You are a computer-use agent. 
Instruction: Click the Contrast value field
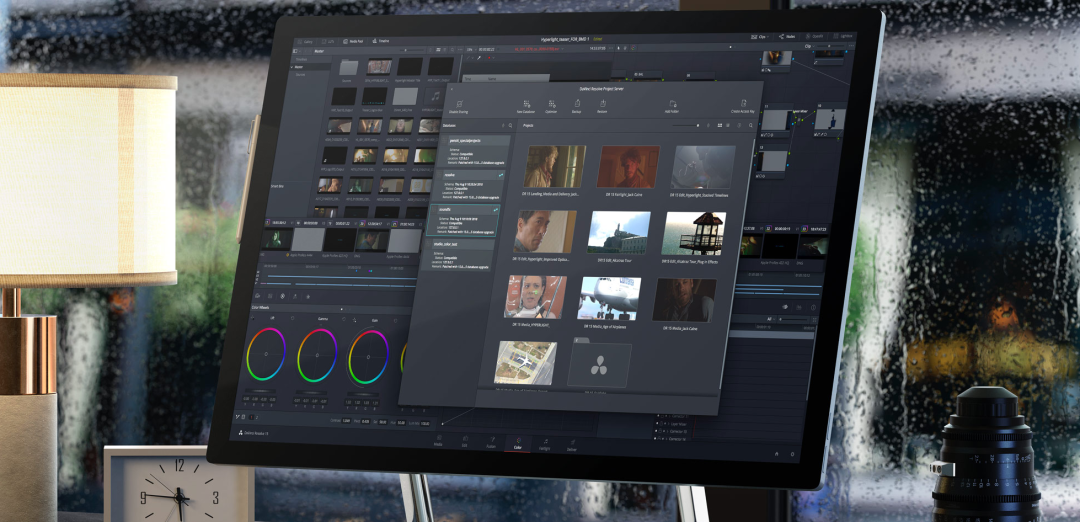346,420
